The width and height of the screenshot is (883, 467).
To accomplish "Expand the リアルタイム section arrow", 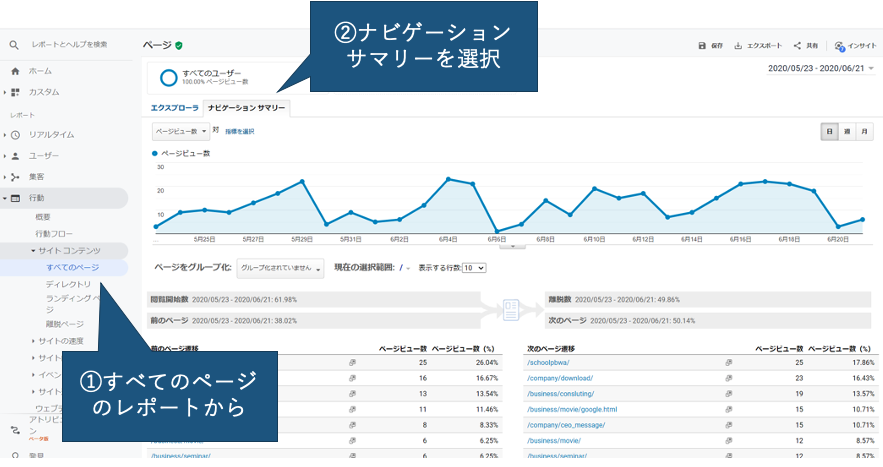I will 5,135.
